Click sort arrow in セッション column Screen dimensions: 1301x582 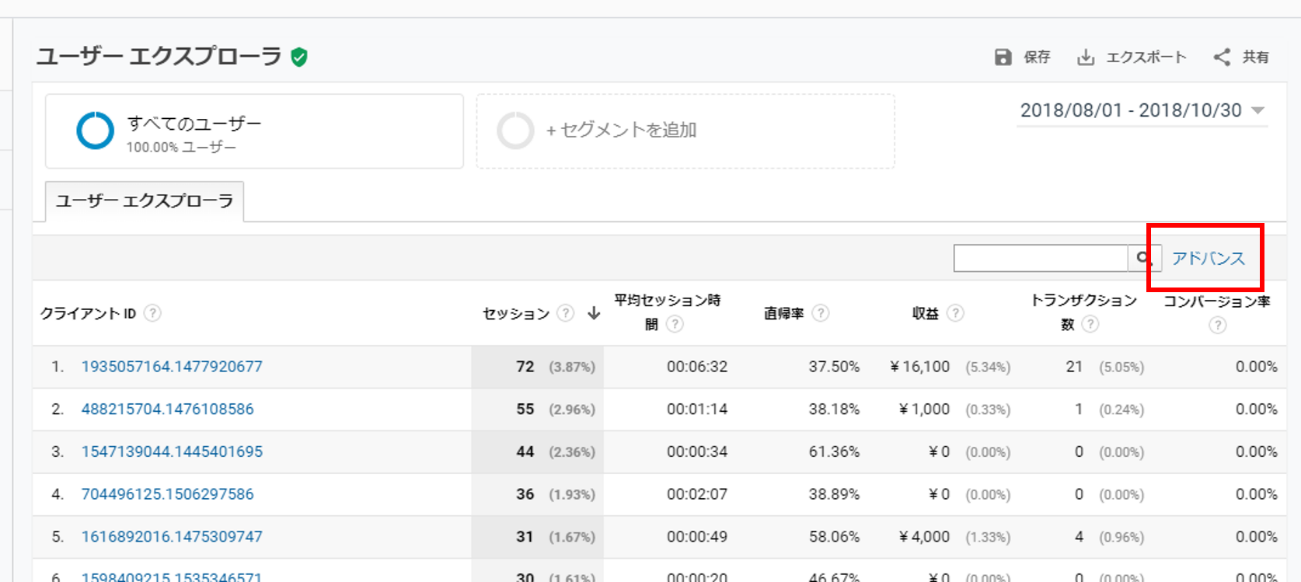(x=593, y=313)
